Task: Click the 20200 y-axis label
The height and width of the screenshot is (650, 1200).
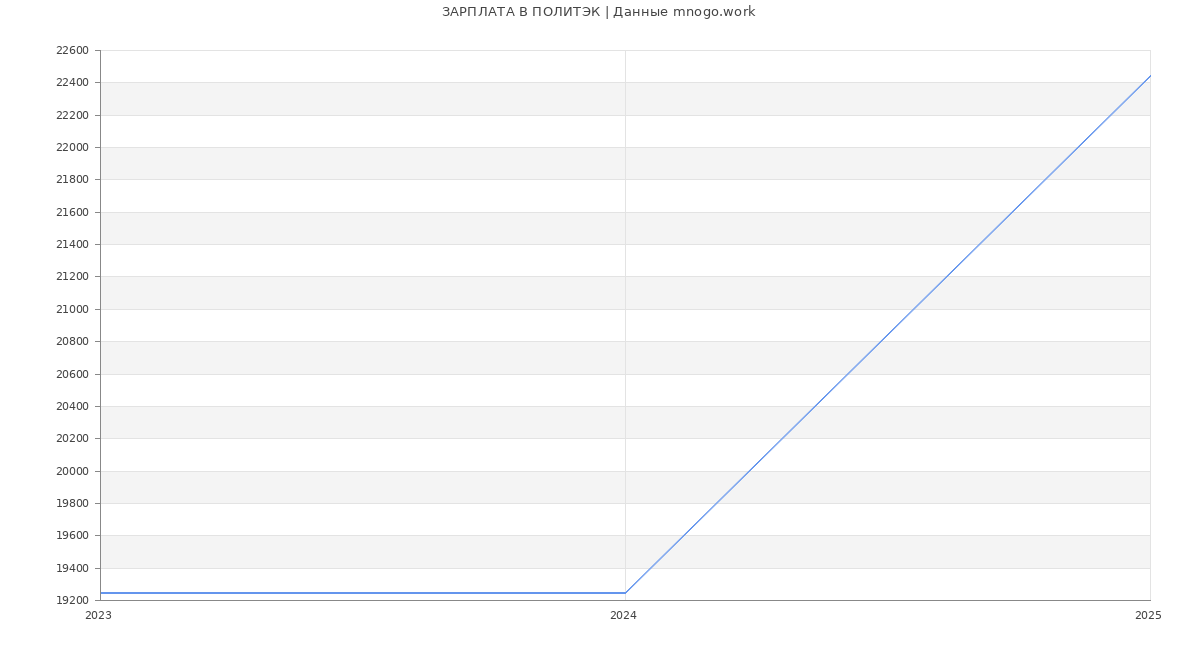Action: pyautogui.click(x=71, y=439)
